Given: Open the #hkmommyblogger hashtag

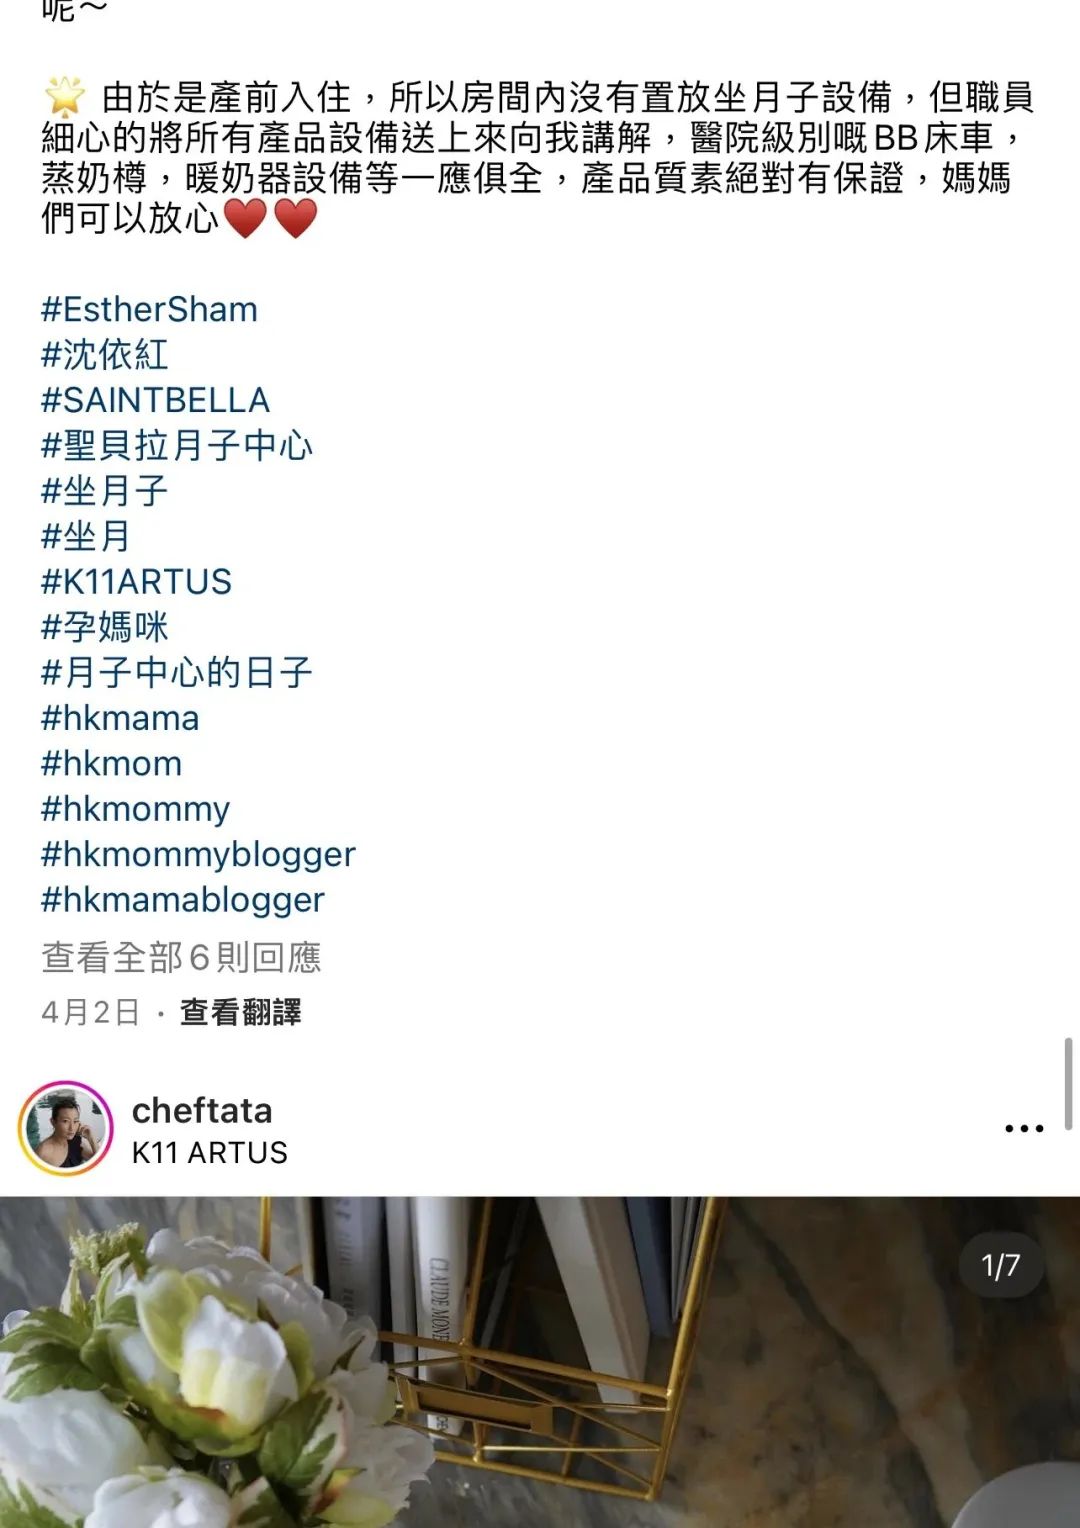Looking at the screenshot, I should (x=198, y=855).
